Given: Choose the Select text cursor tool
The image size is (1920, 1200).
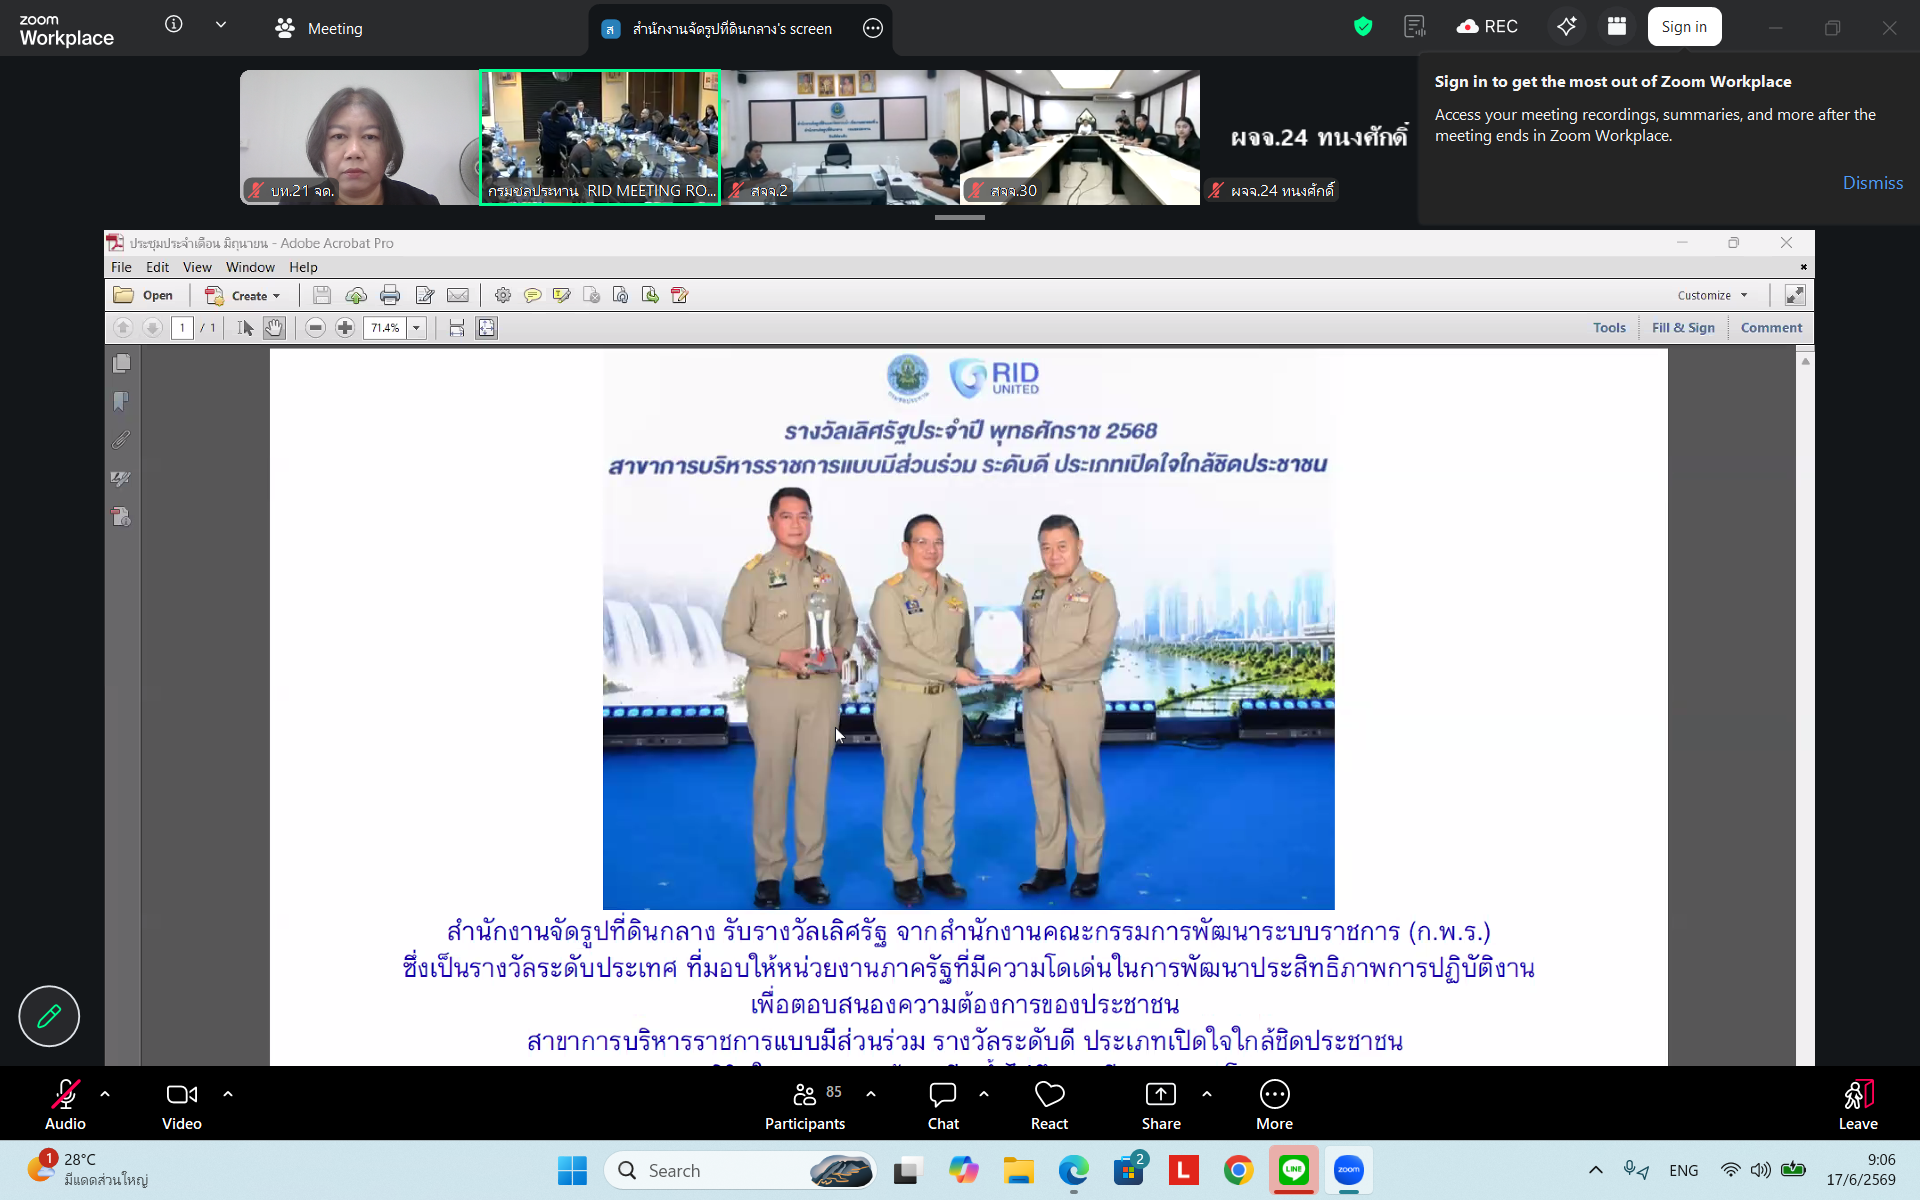Looking at the screenshot, I should pos(245,328).
